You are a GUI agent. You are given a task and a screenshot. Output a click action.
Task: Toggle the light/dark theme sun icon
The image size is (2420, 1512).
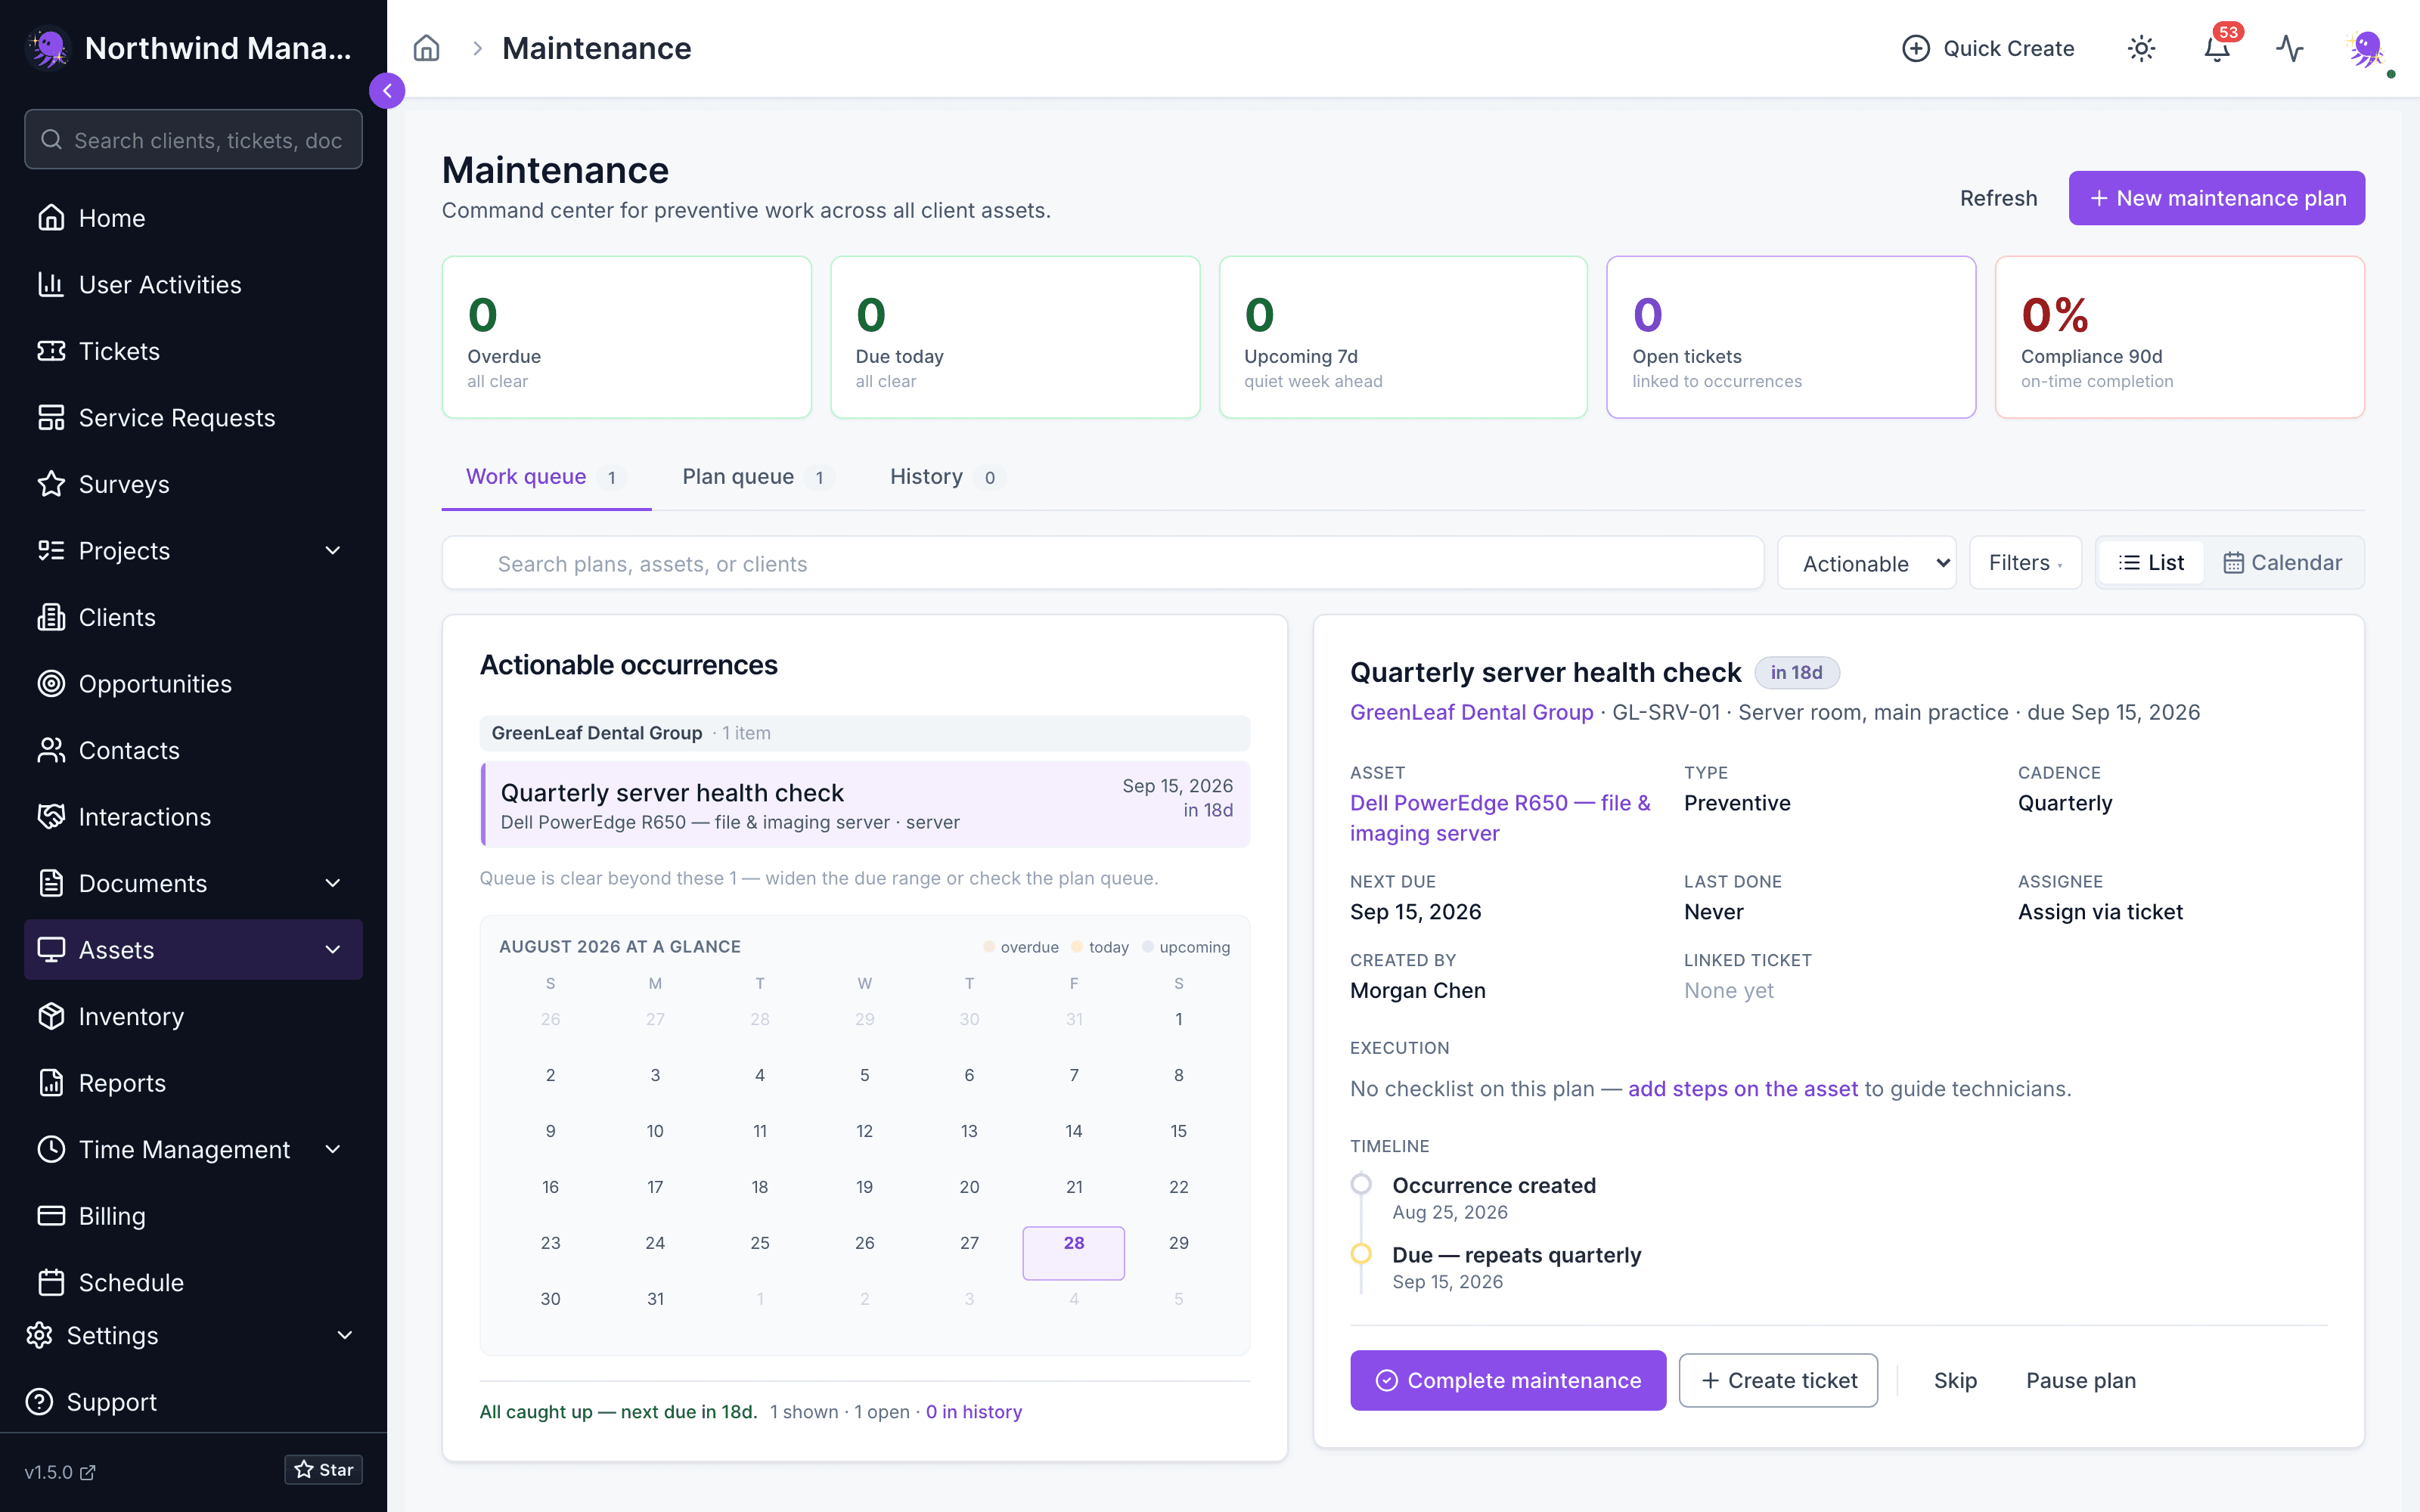2141,48
